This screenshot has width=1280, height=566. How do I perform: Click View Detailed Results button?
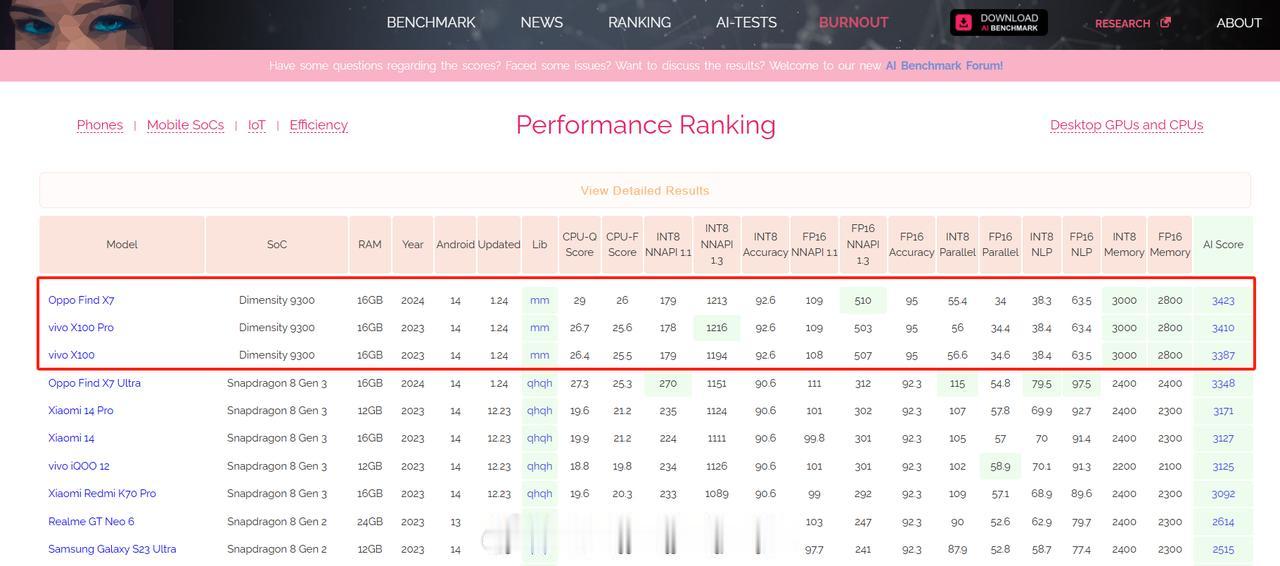click(645, 190)
